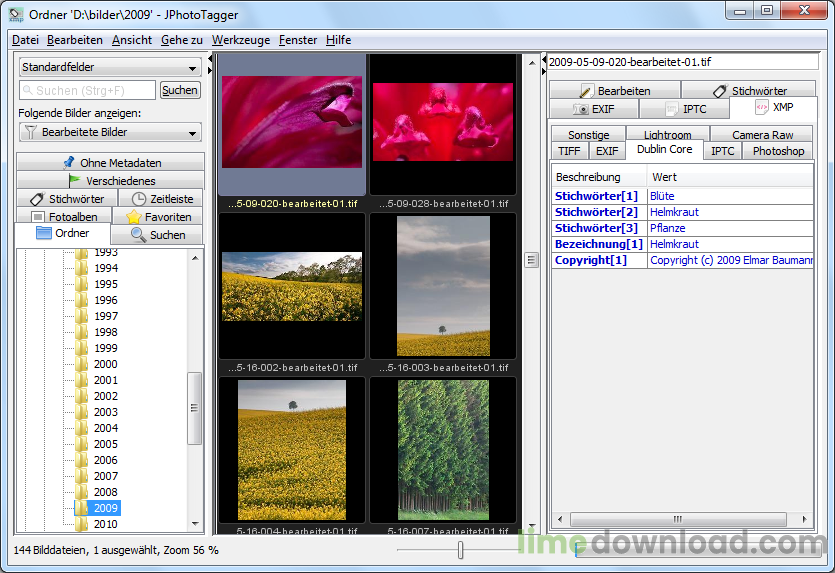Switch to the Photoshop tab

pos(778,151)
